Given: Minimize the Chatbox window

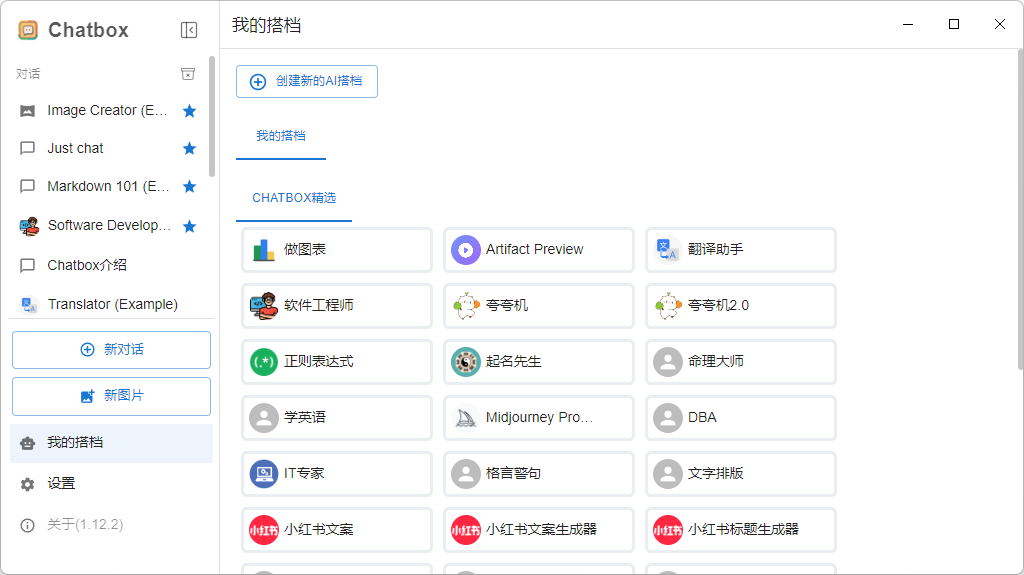Looking at the screenshot, I should pos(908,24).
